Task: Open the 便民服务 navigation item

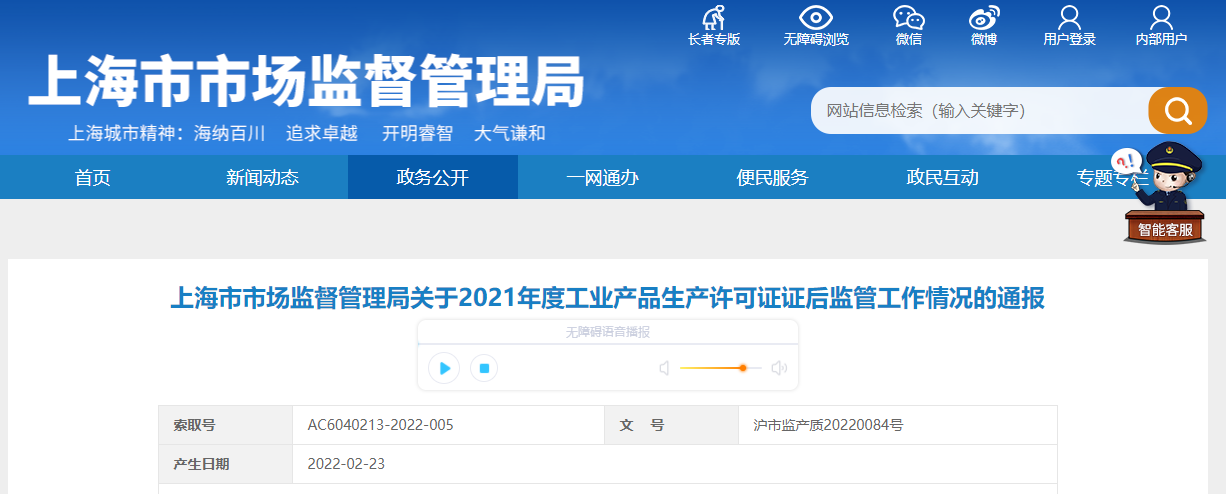Action: tap(772, 178)
